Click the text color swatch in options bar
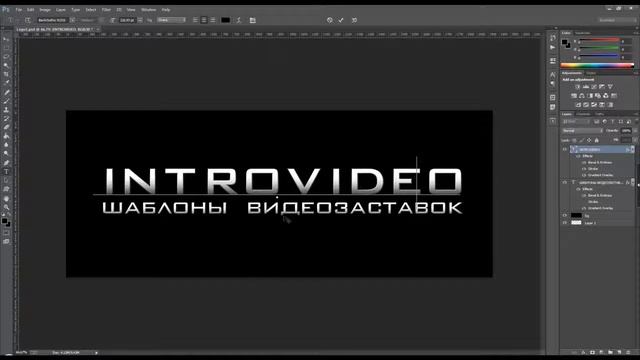 tap(225, 20)
